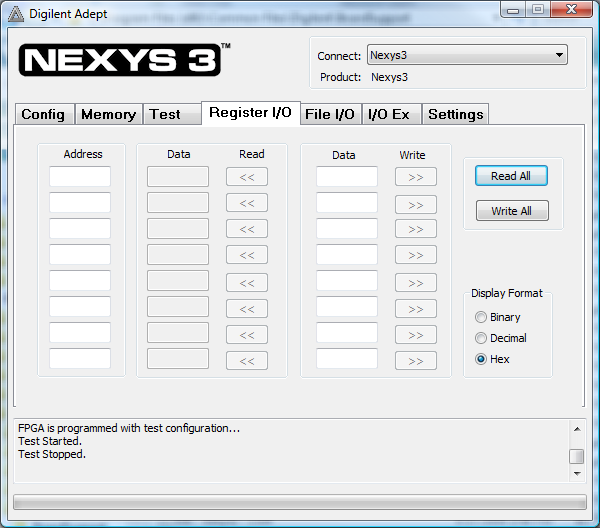This screenshot has height=528, width=600.
Task: Click the Digilent Adept title bar icon
Action: pyautogui.click(x=16, y=14)
